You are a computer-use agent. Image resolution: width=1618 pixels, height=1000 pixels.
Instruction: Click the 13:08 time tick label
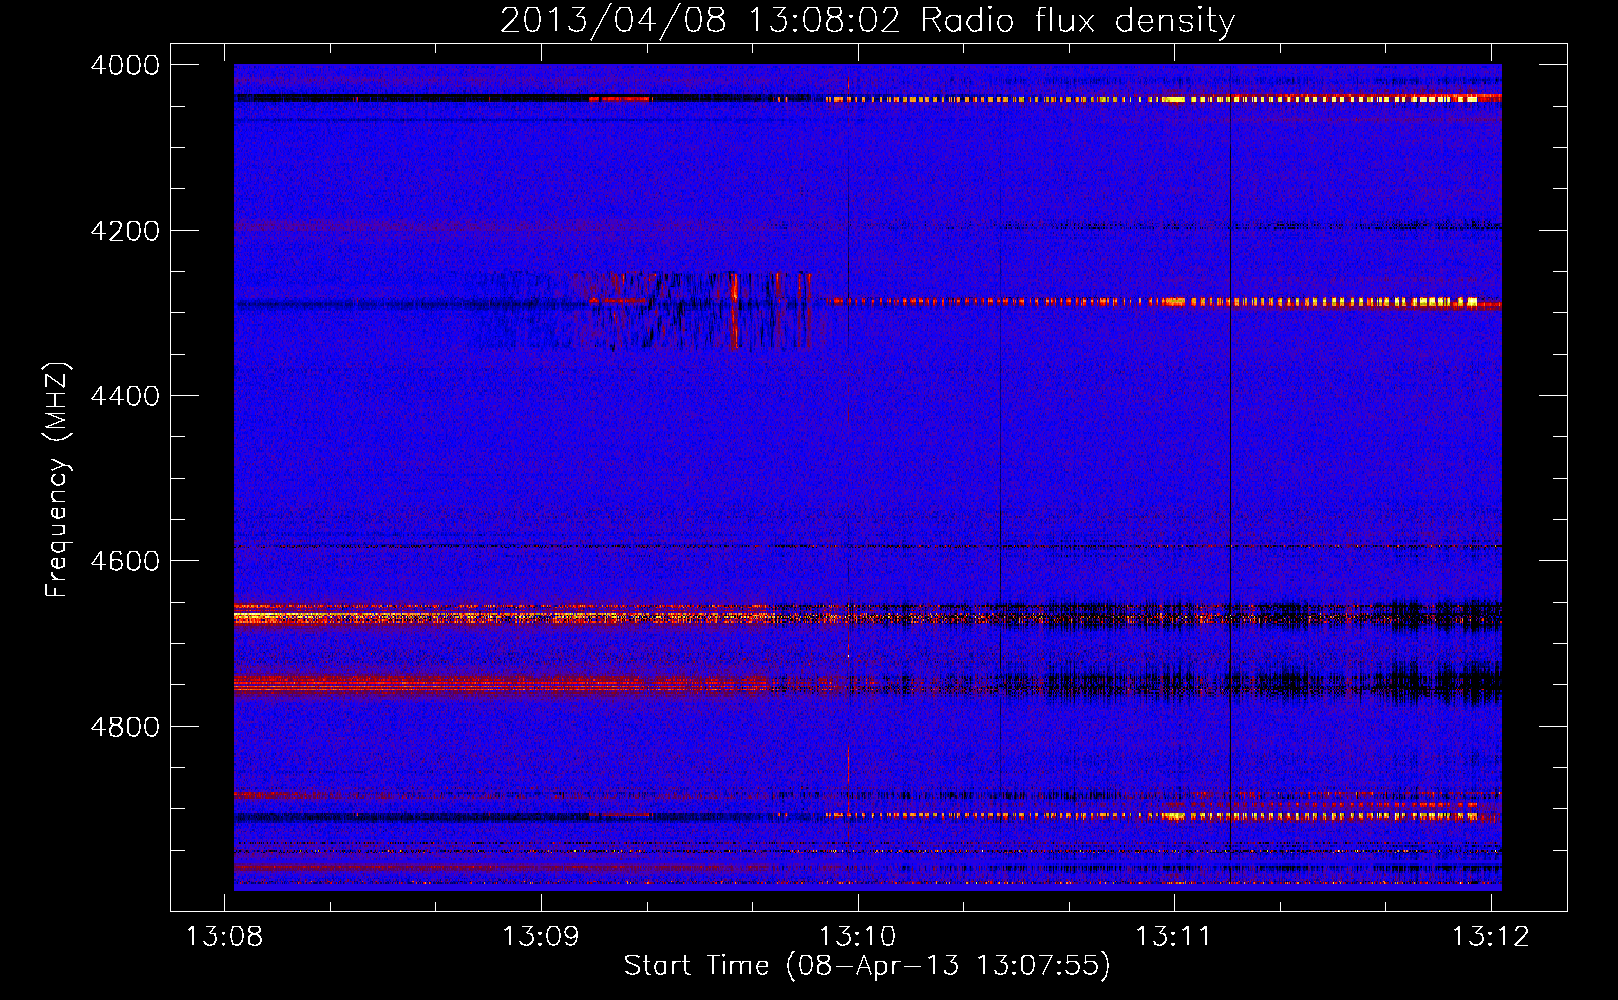click(225, 937)
